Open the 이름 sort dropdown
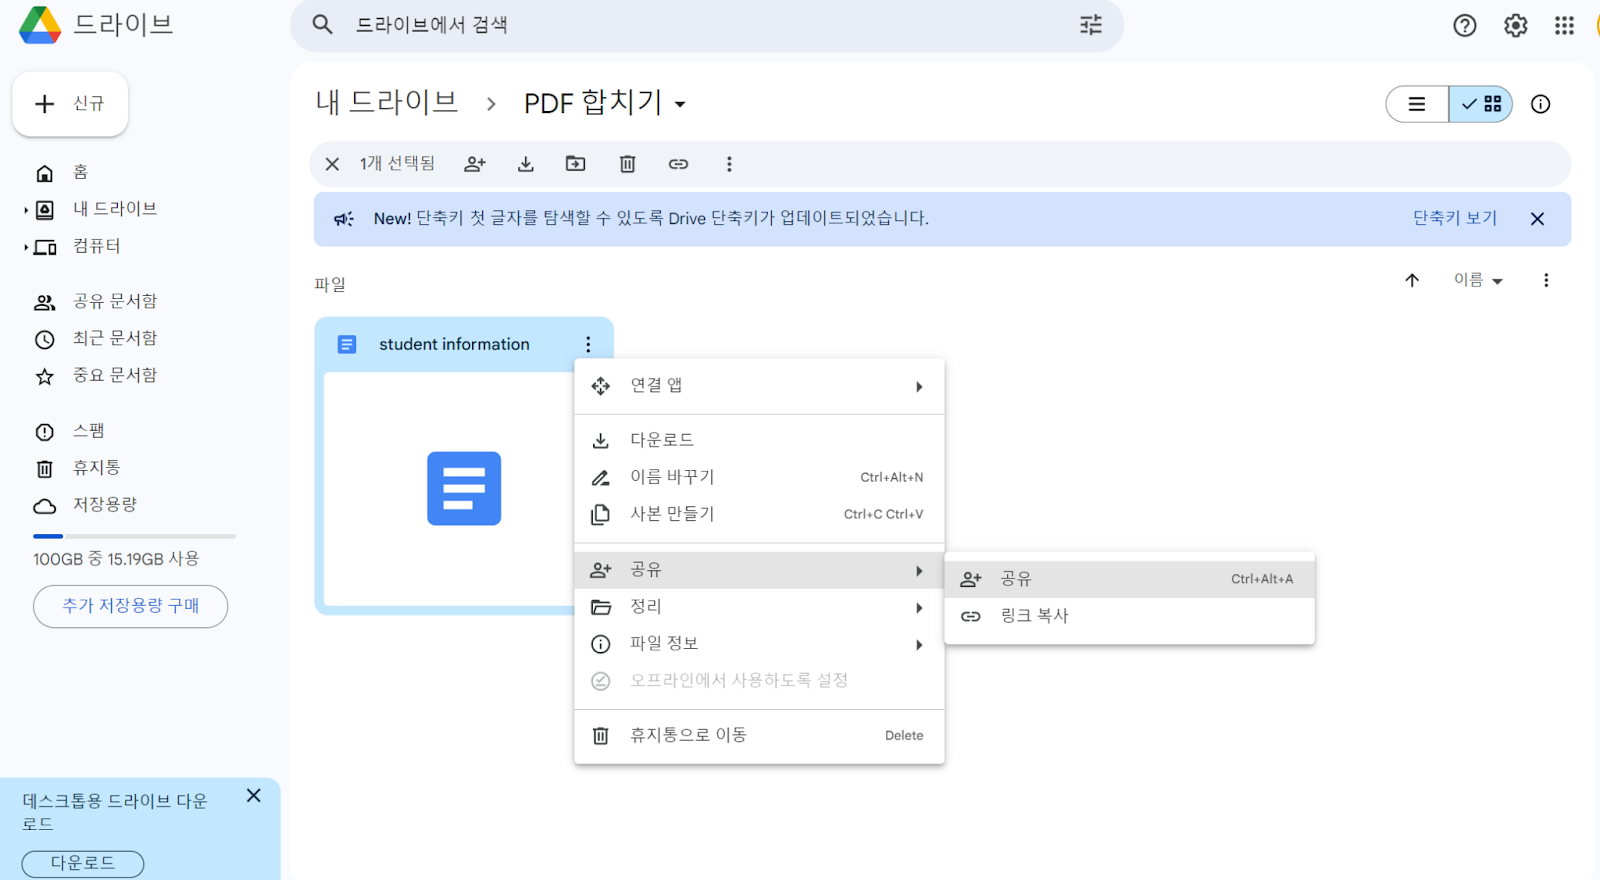1600x880 pixels. tap(1478, 280)
